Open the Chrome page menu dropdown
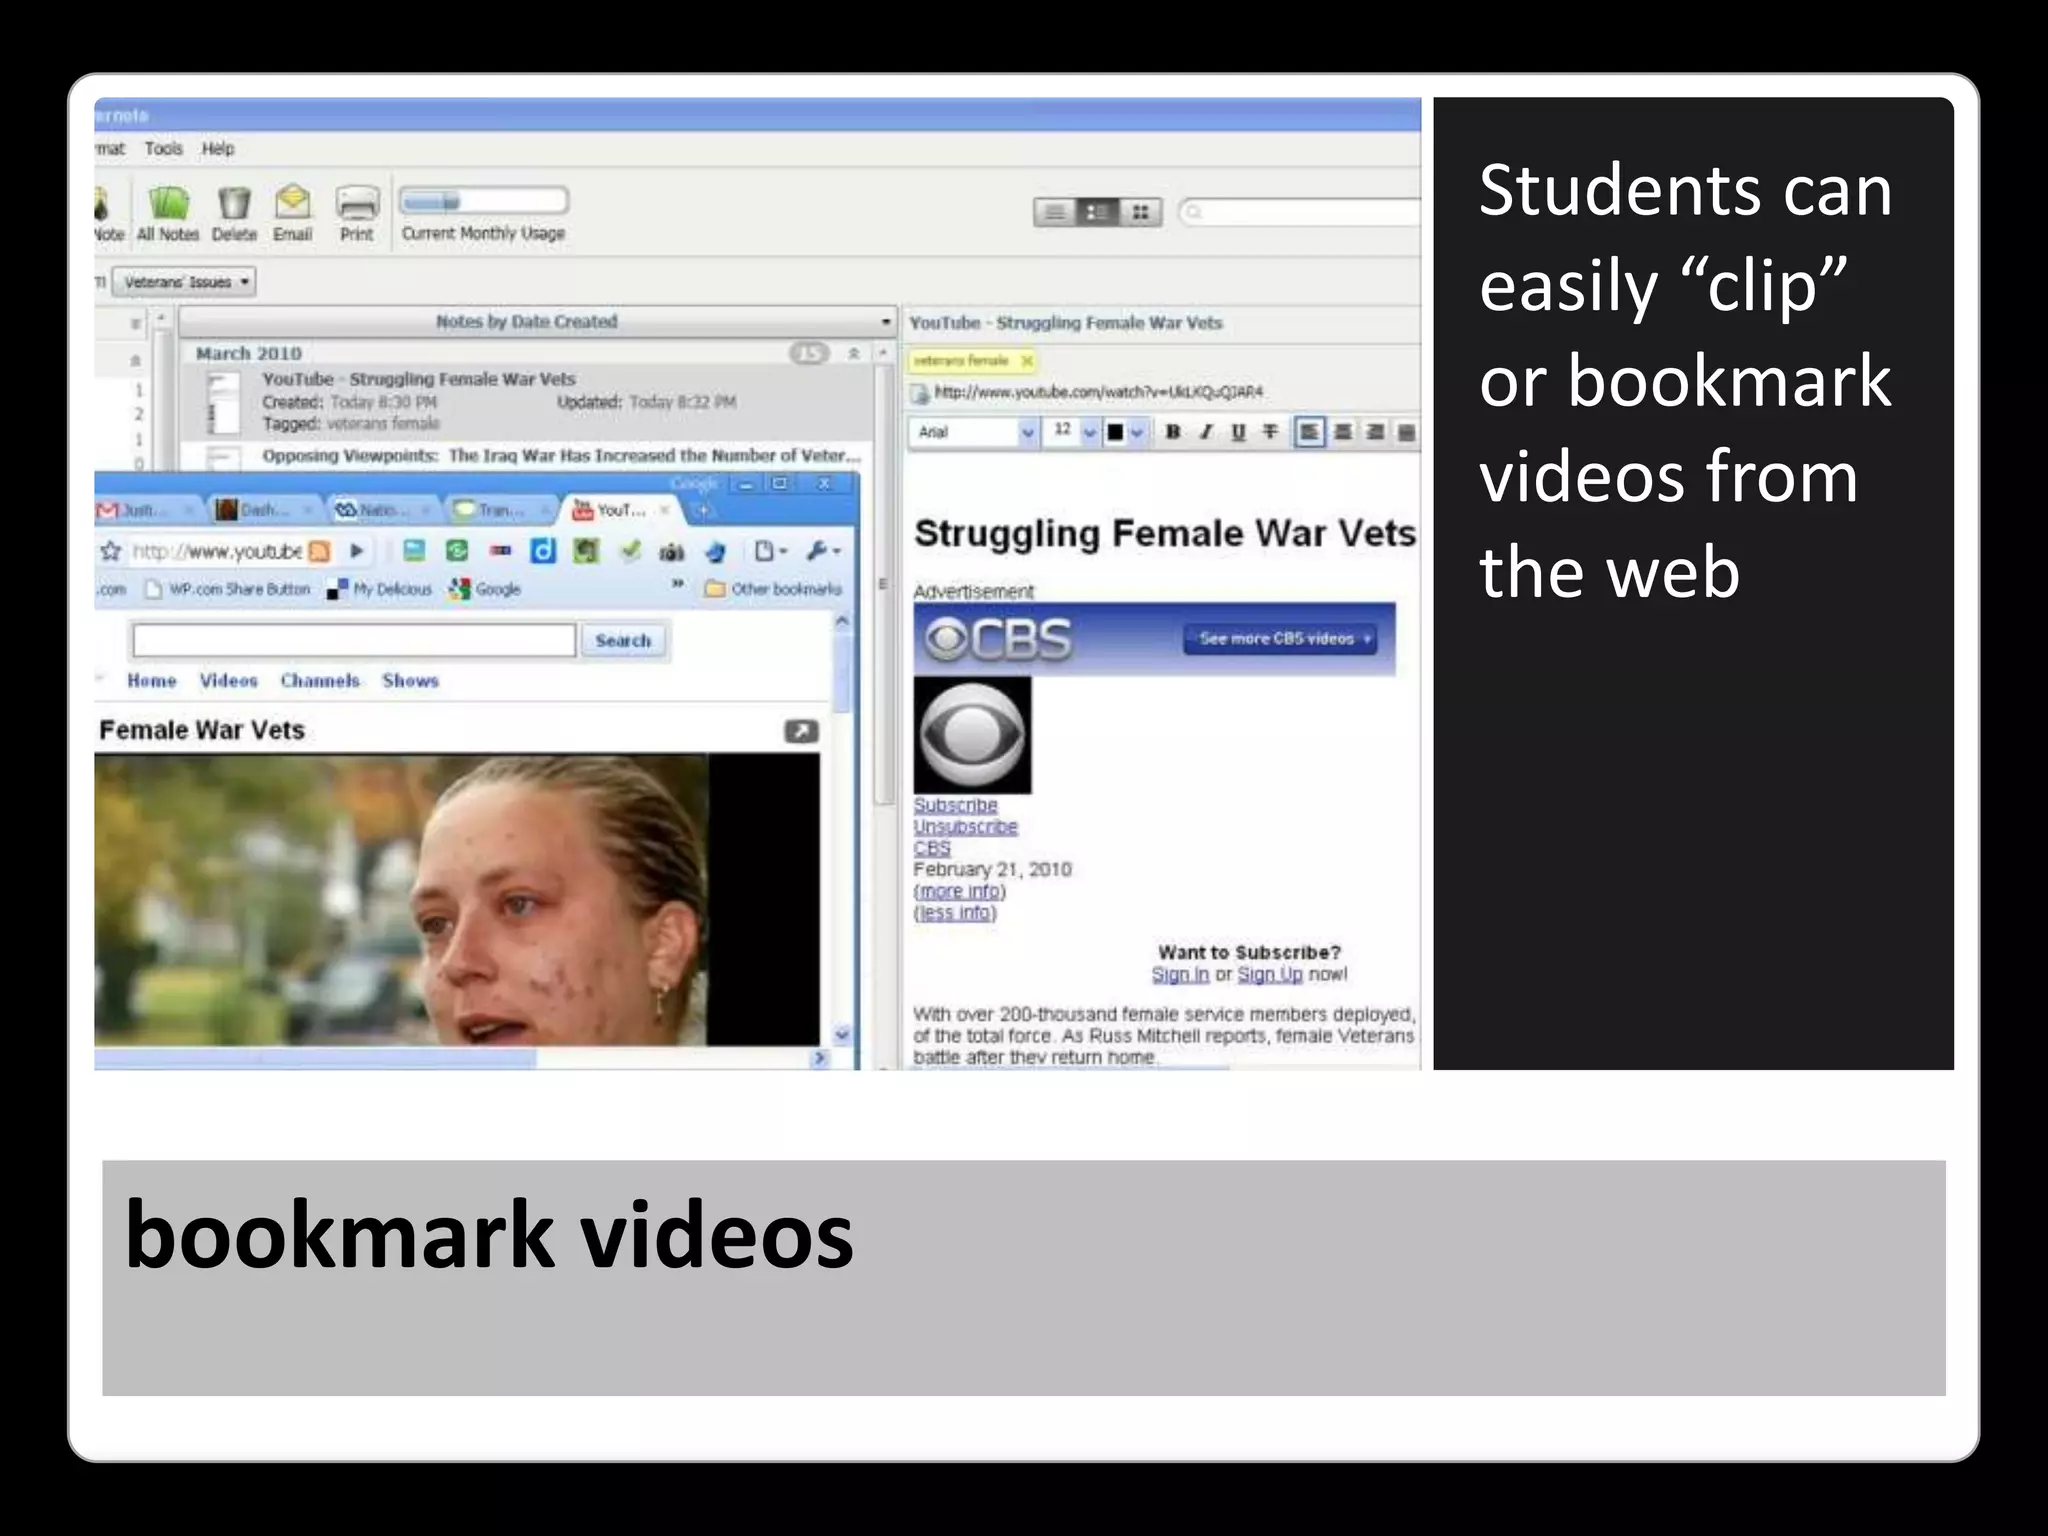This screenshot has width=2048, height=1536. coord(770,551)
